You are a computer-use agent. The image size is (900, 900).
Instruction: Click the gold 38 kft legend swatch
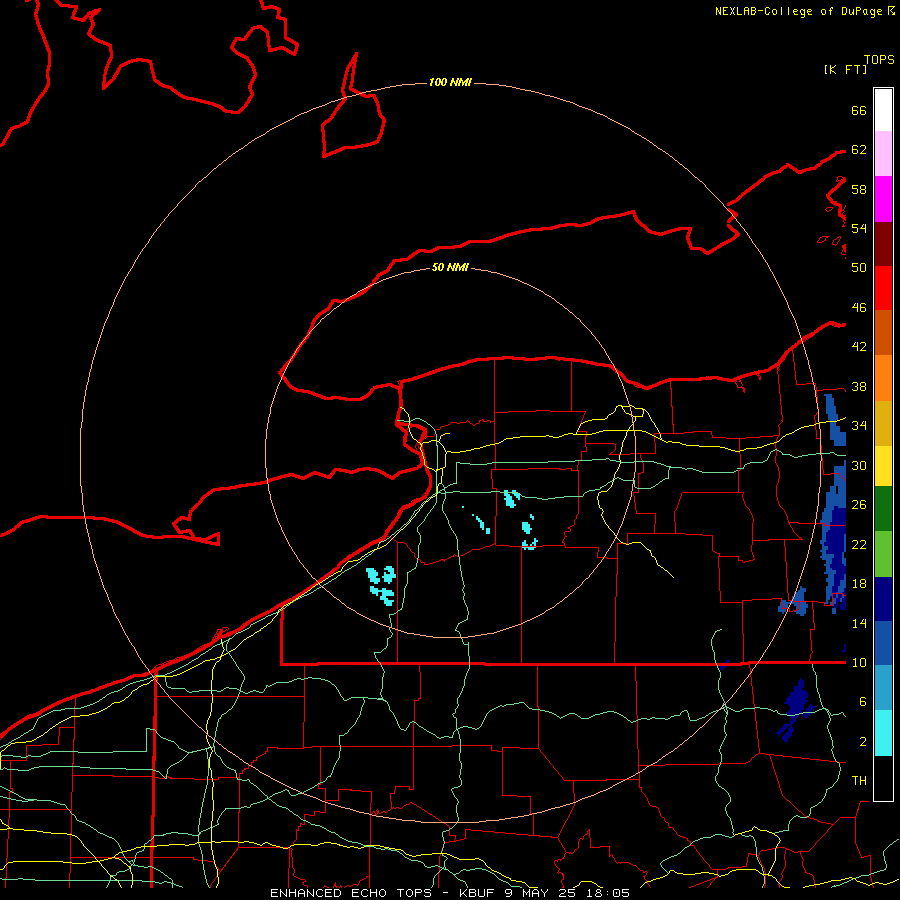883,423
